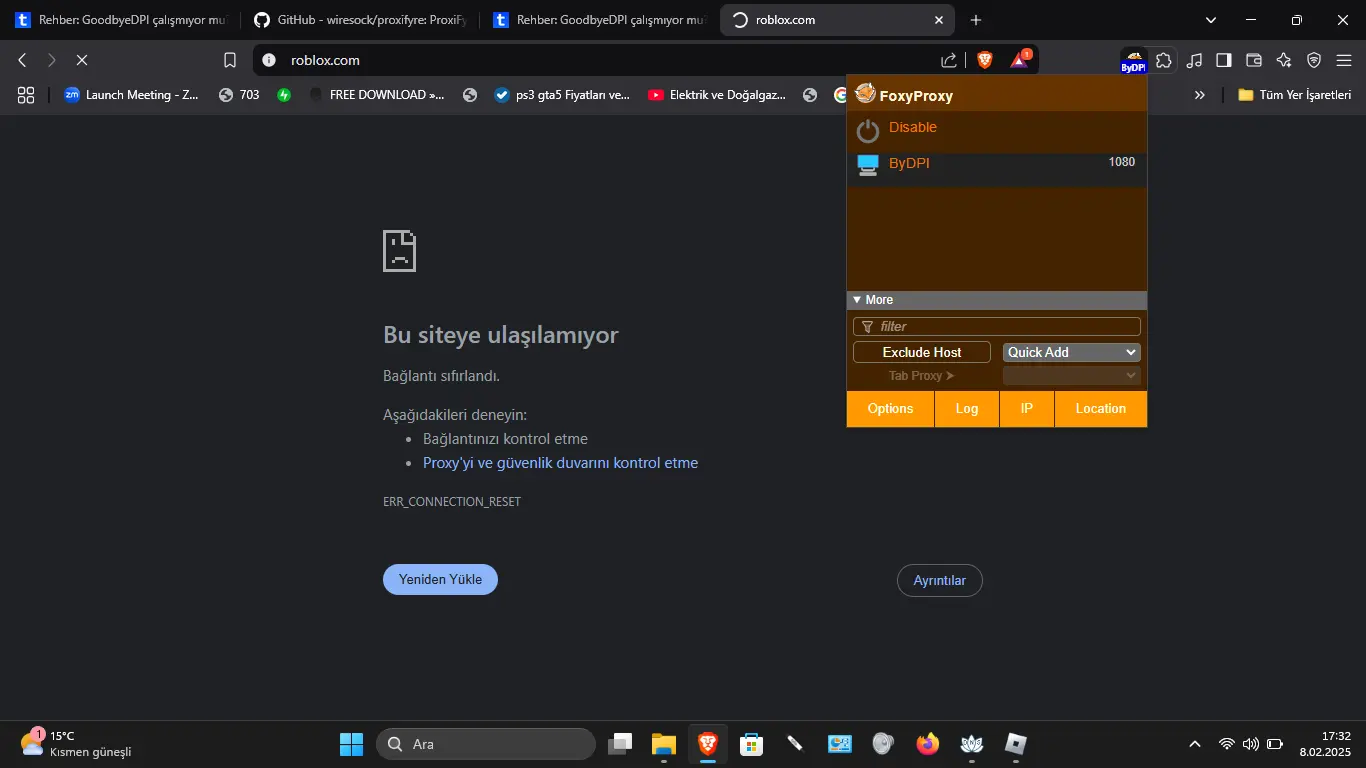Image resolution: width=1366 pixels, height=768 pixels.
Task: Click the Ayrıntılar details button
Action: coord(940,581)
